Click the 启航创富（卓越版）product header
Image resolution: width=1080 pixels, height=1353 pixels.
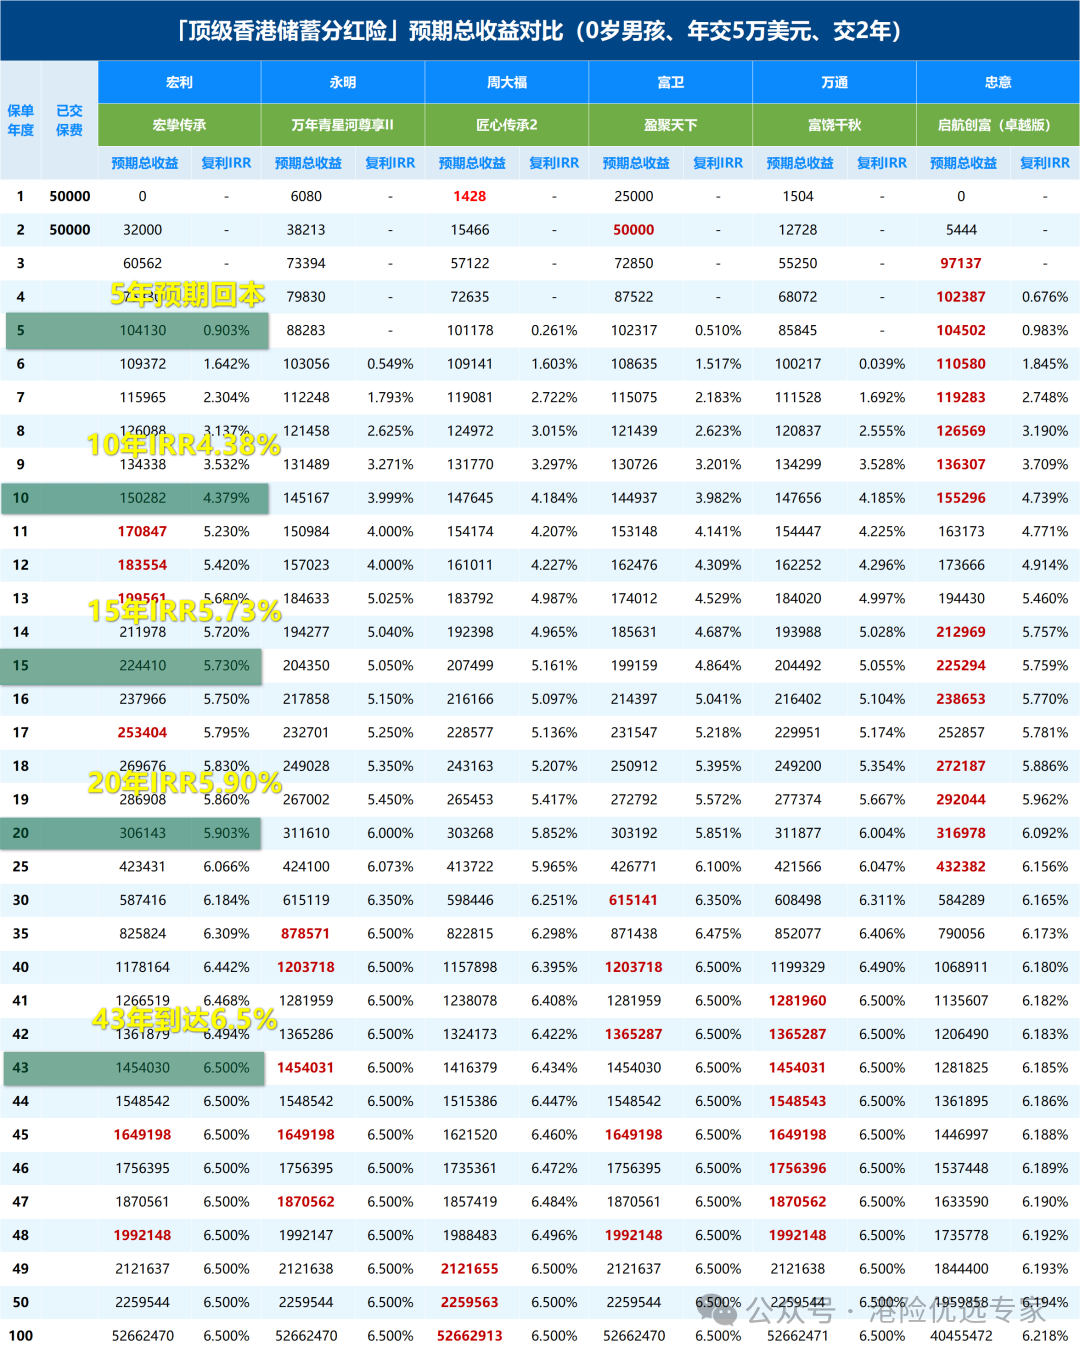(998, 125)
